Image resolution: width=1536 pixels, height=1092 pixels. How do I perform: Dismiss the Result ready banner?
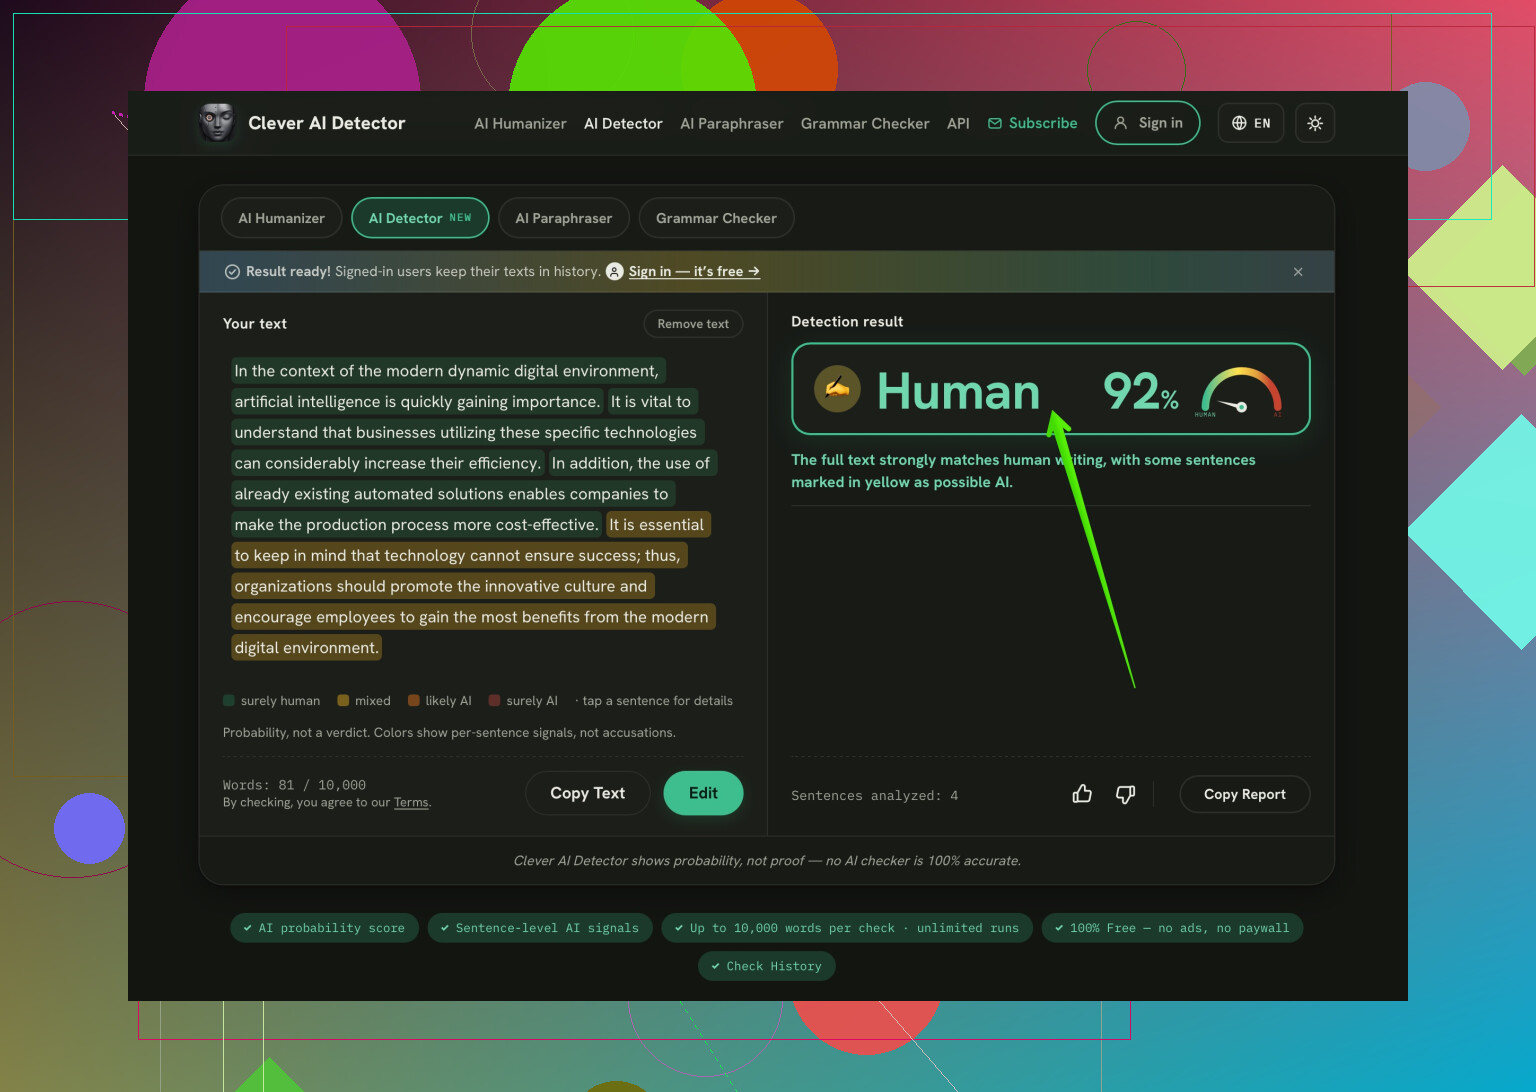(1298, 272)
